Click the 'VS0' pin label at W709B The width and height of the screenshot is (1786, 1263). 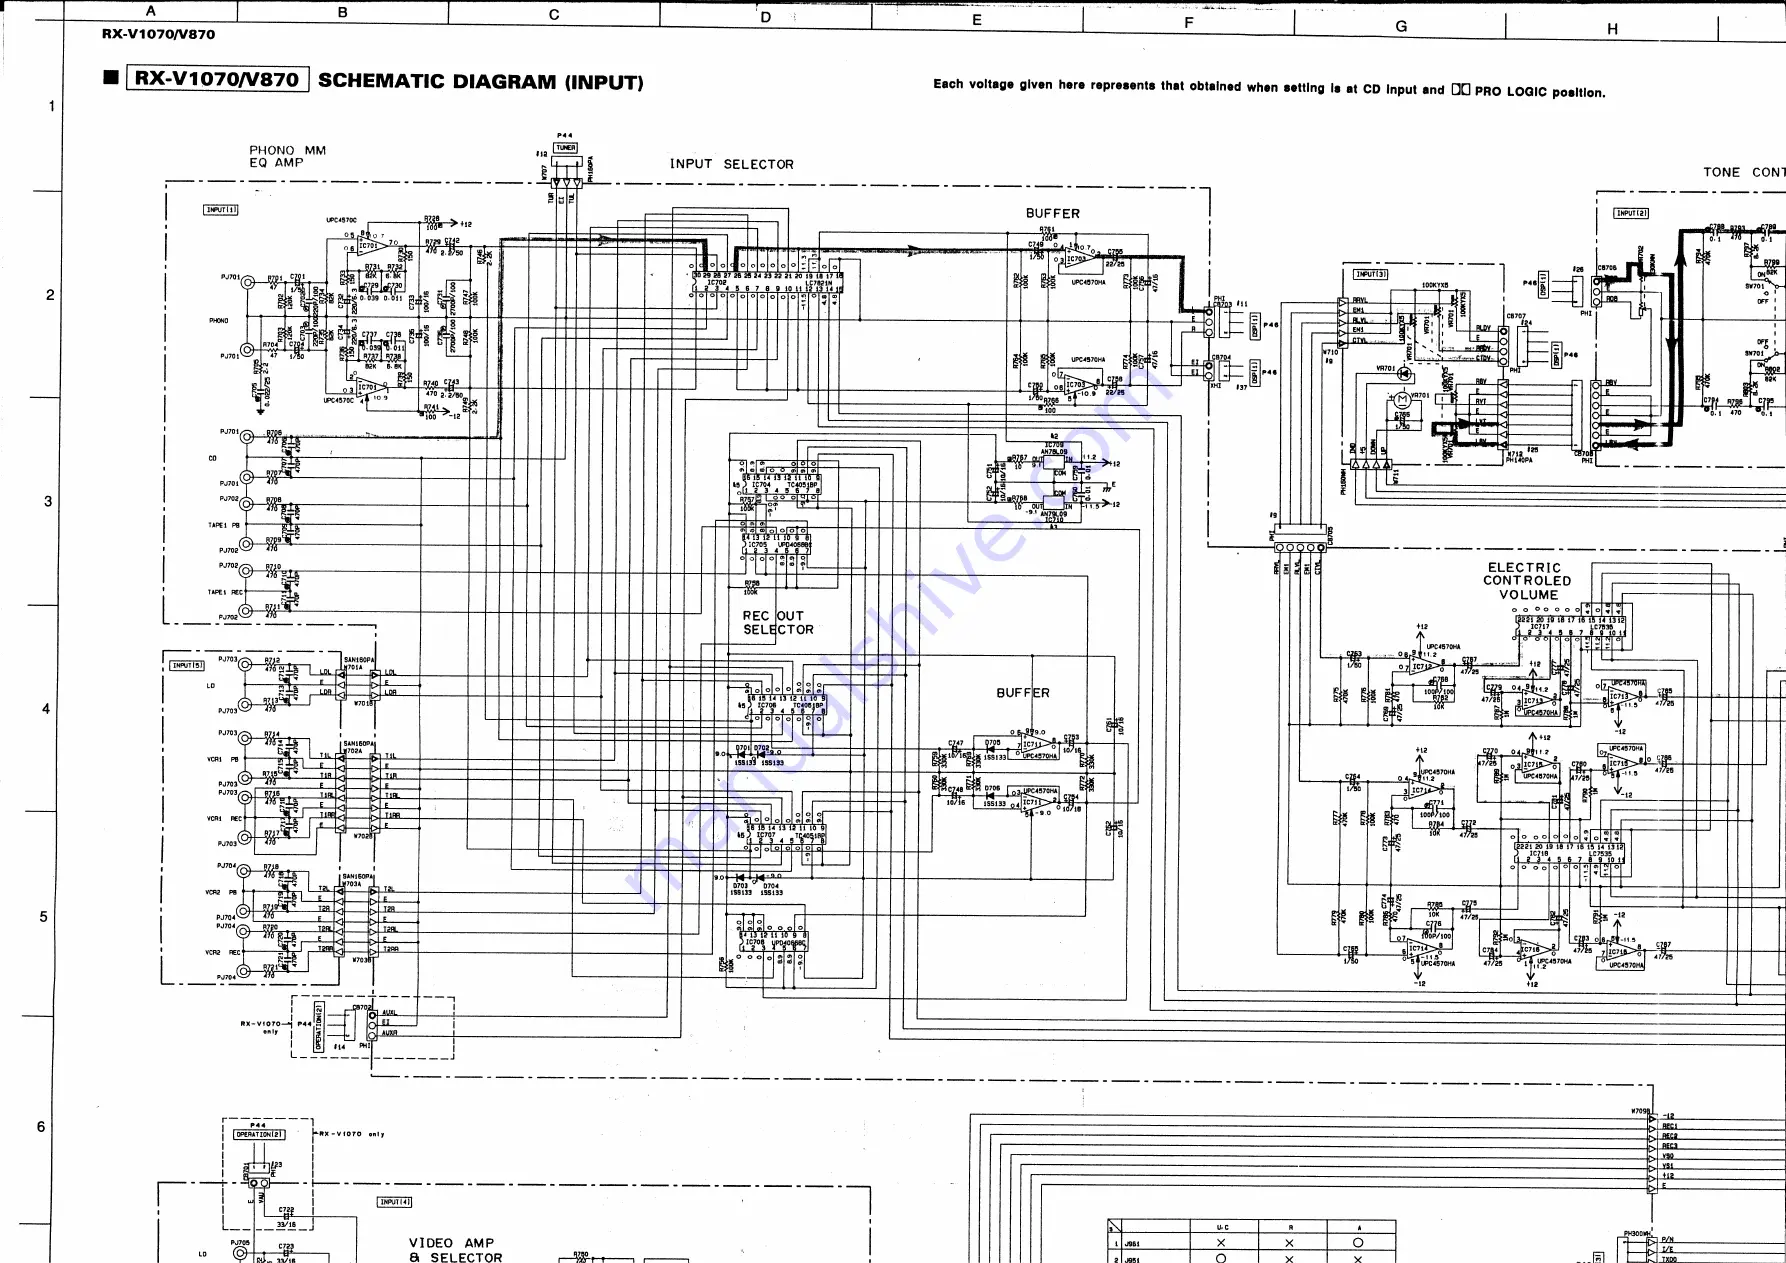click(x=1668, y=1156)
